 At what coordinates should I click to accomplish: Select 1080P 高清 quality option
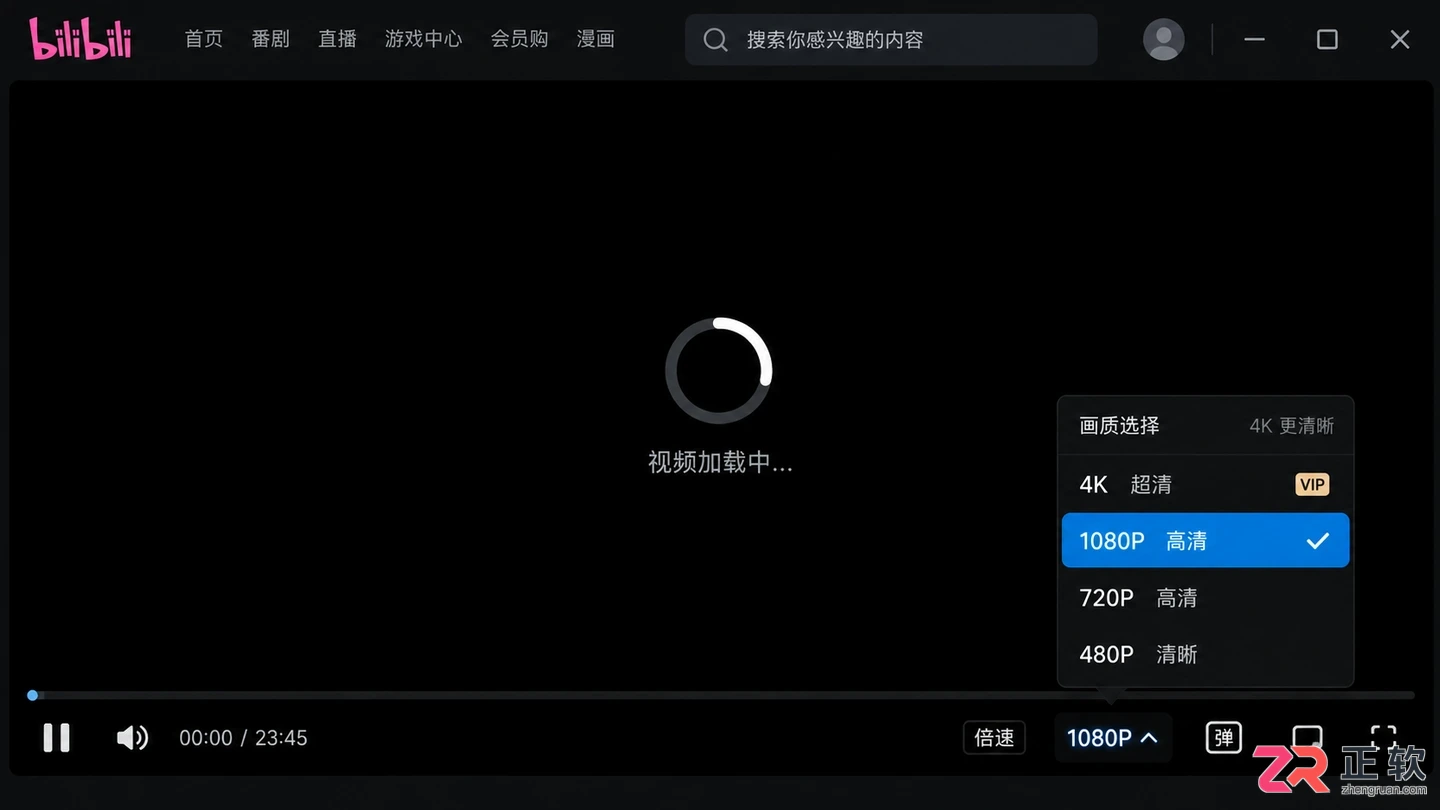(1205, 540)
